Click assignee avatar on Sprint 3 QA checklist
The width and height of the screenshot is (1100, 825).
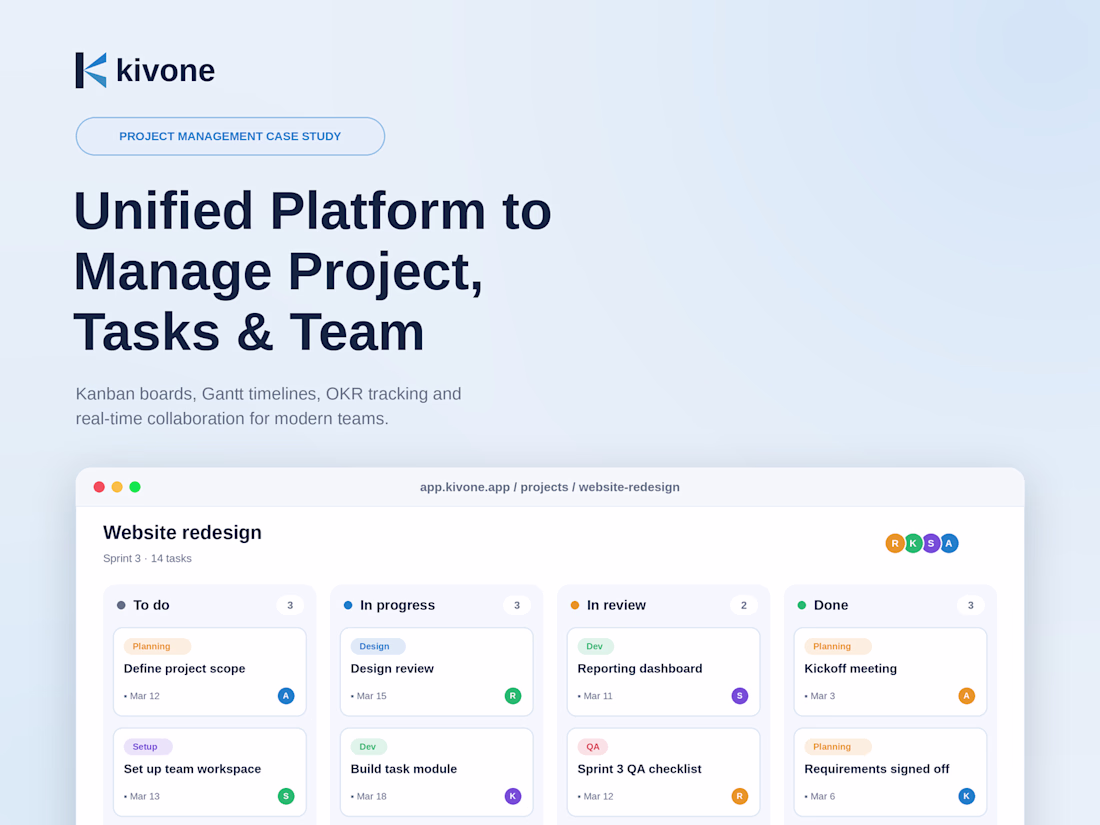click(x=739, y=796)
